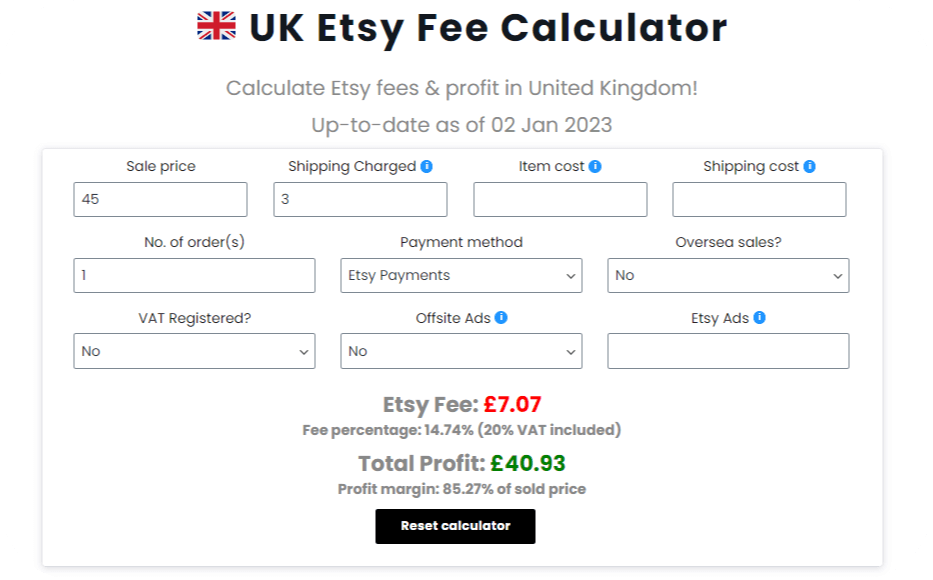Select the Sale price input field

pyautogui.click(x=160, y=199)
